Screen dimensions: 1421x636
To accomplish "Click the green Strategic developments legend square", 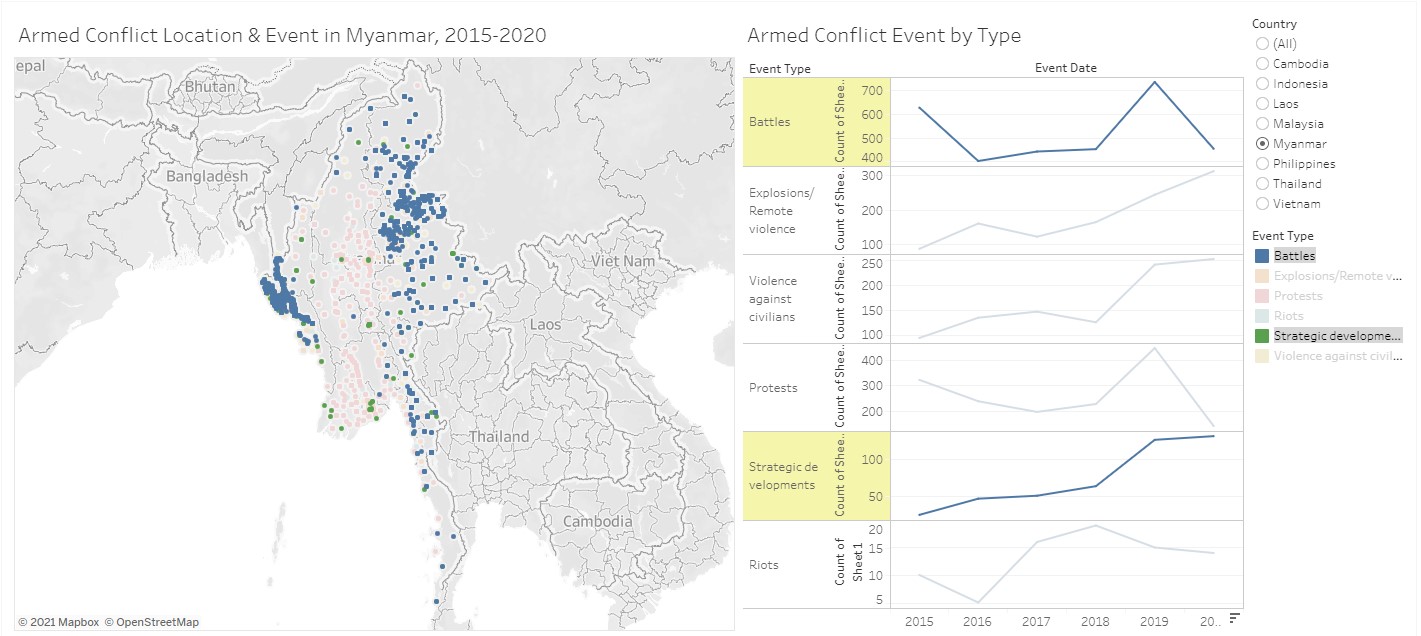I will coord(1262,335).
